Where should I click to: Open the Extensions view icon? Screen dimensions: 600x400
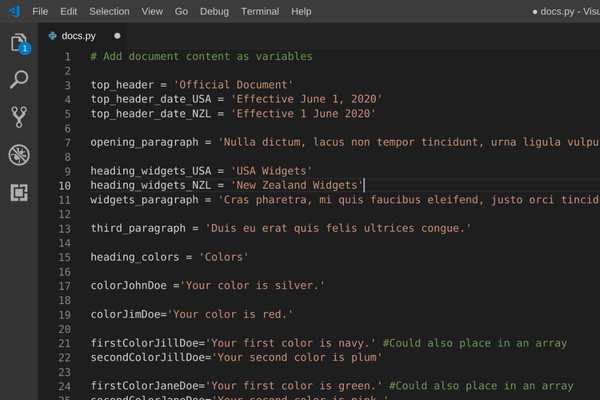point(19,192)
